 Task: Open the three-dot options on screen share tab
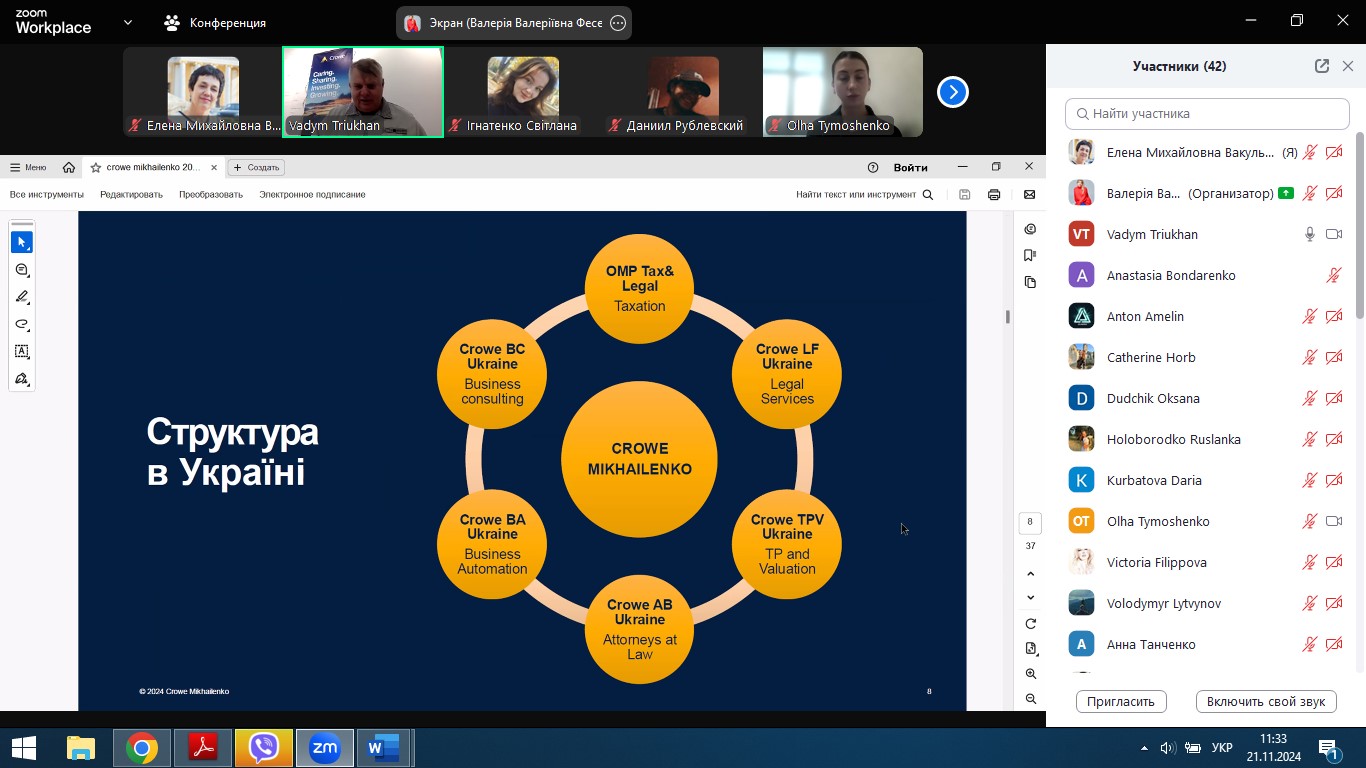click(618, 23)
